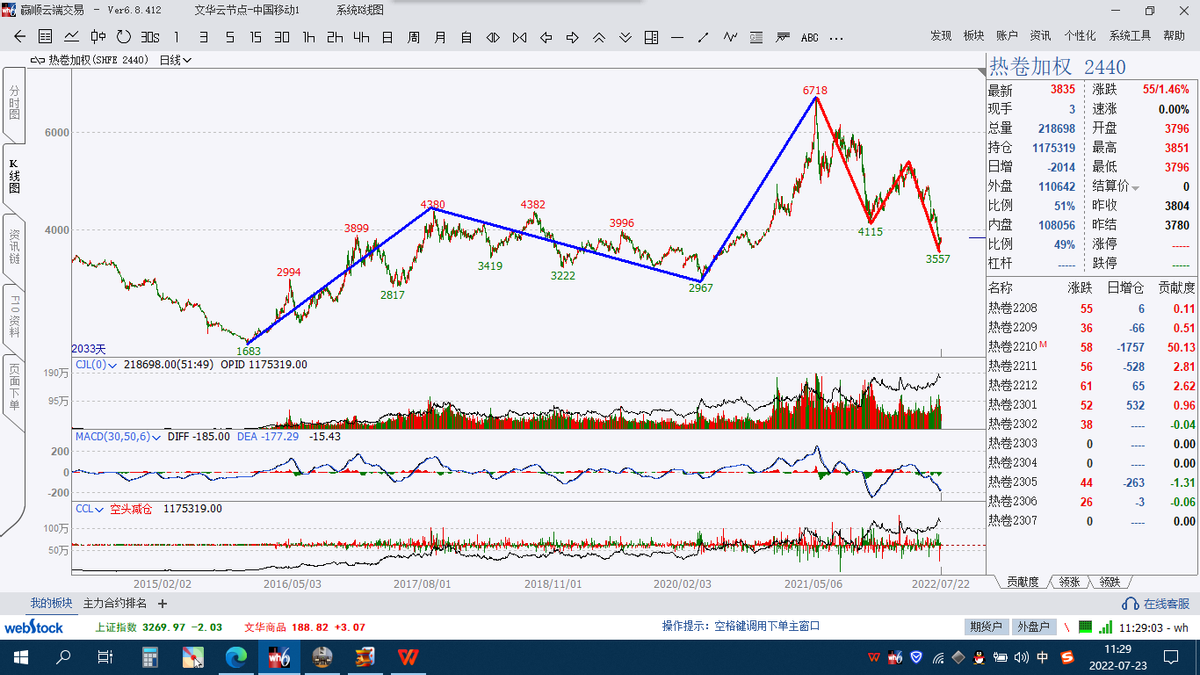Select the 热卷2210 contract row
1200x675 pixels.
coord(1092,346)
